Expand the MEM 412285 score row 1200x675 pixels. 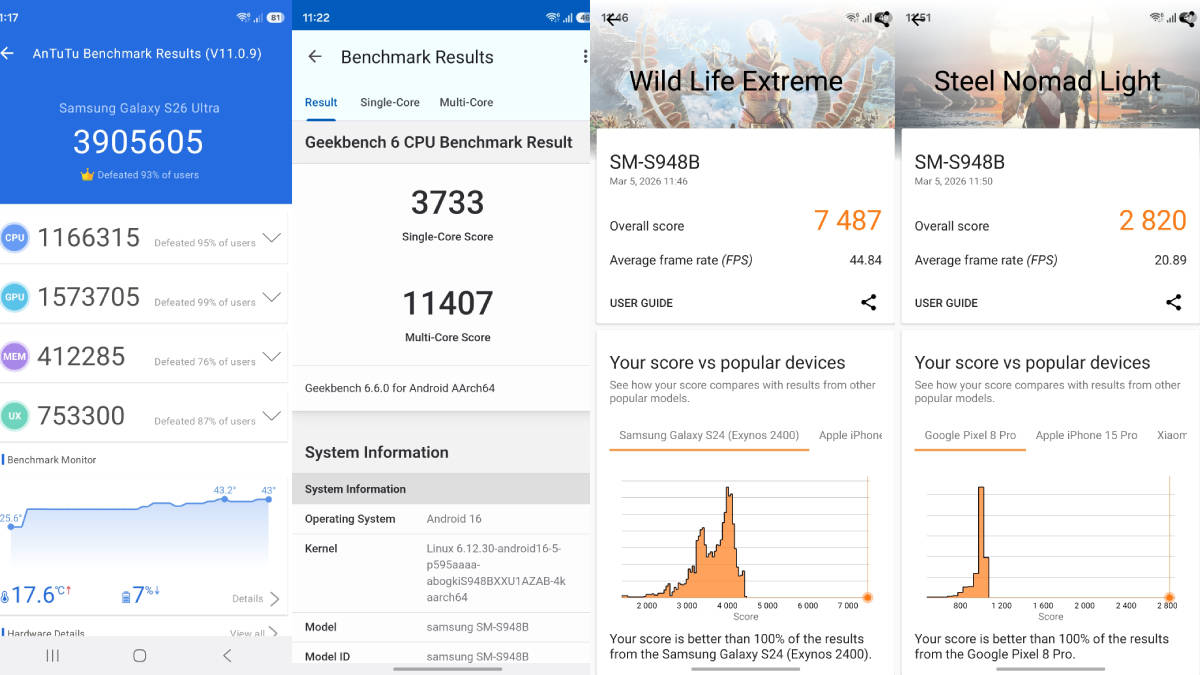pos(271,357)
